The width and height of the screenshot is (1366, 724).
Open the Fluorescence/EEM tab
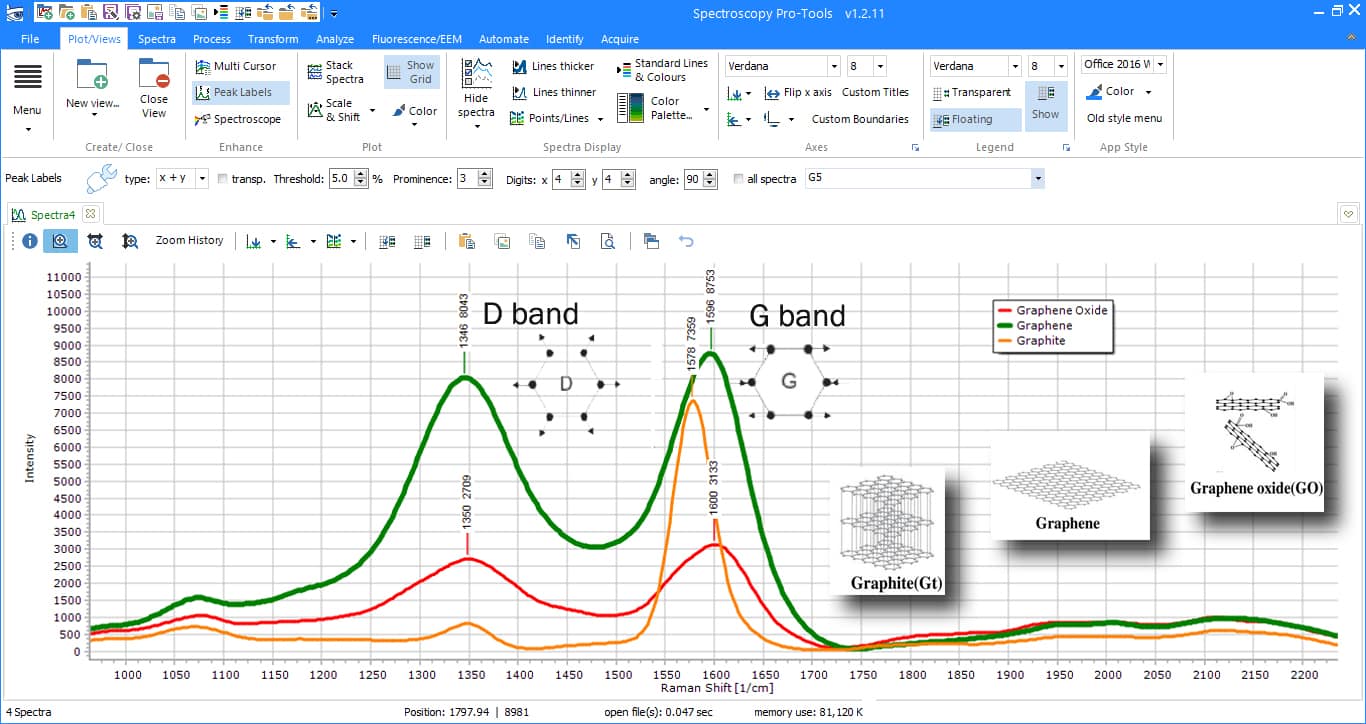coord(414,39)
